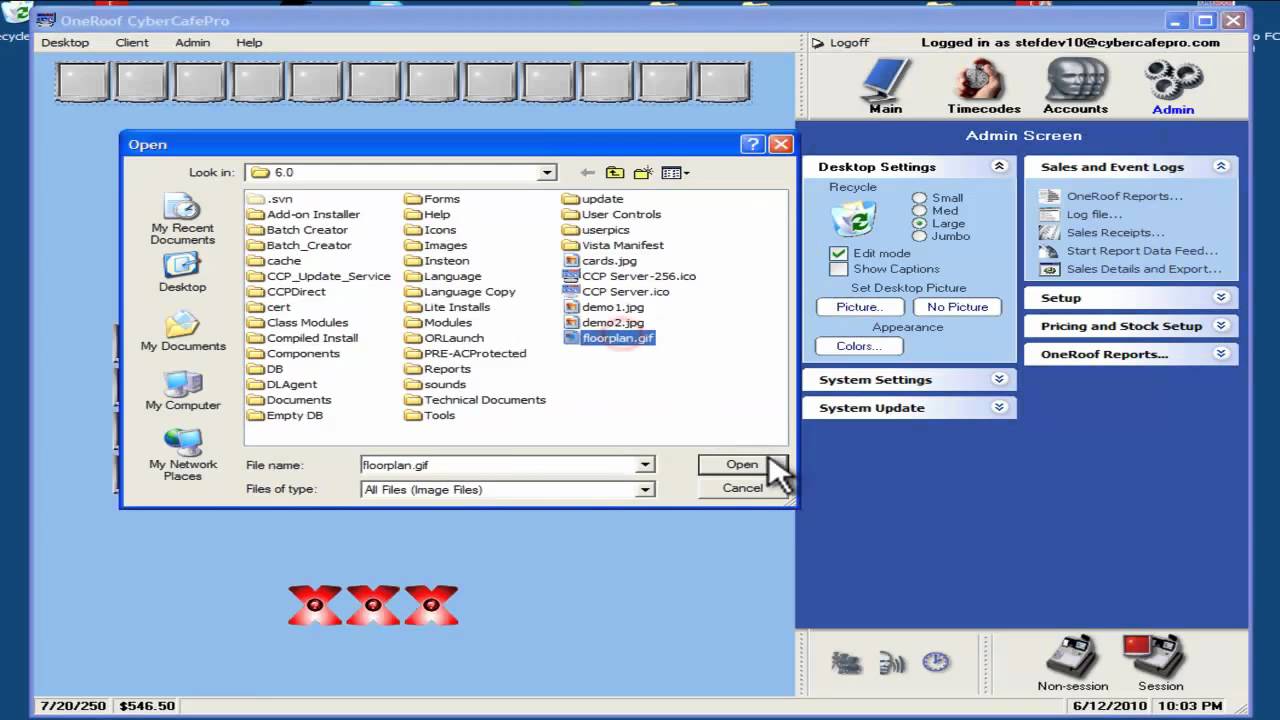Click the Recycle bin icon in Desktop Settings

click(x=853, y=217)
